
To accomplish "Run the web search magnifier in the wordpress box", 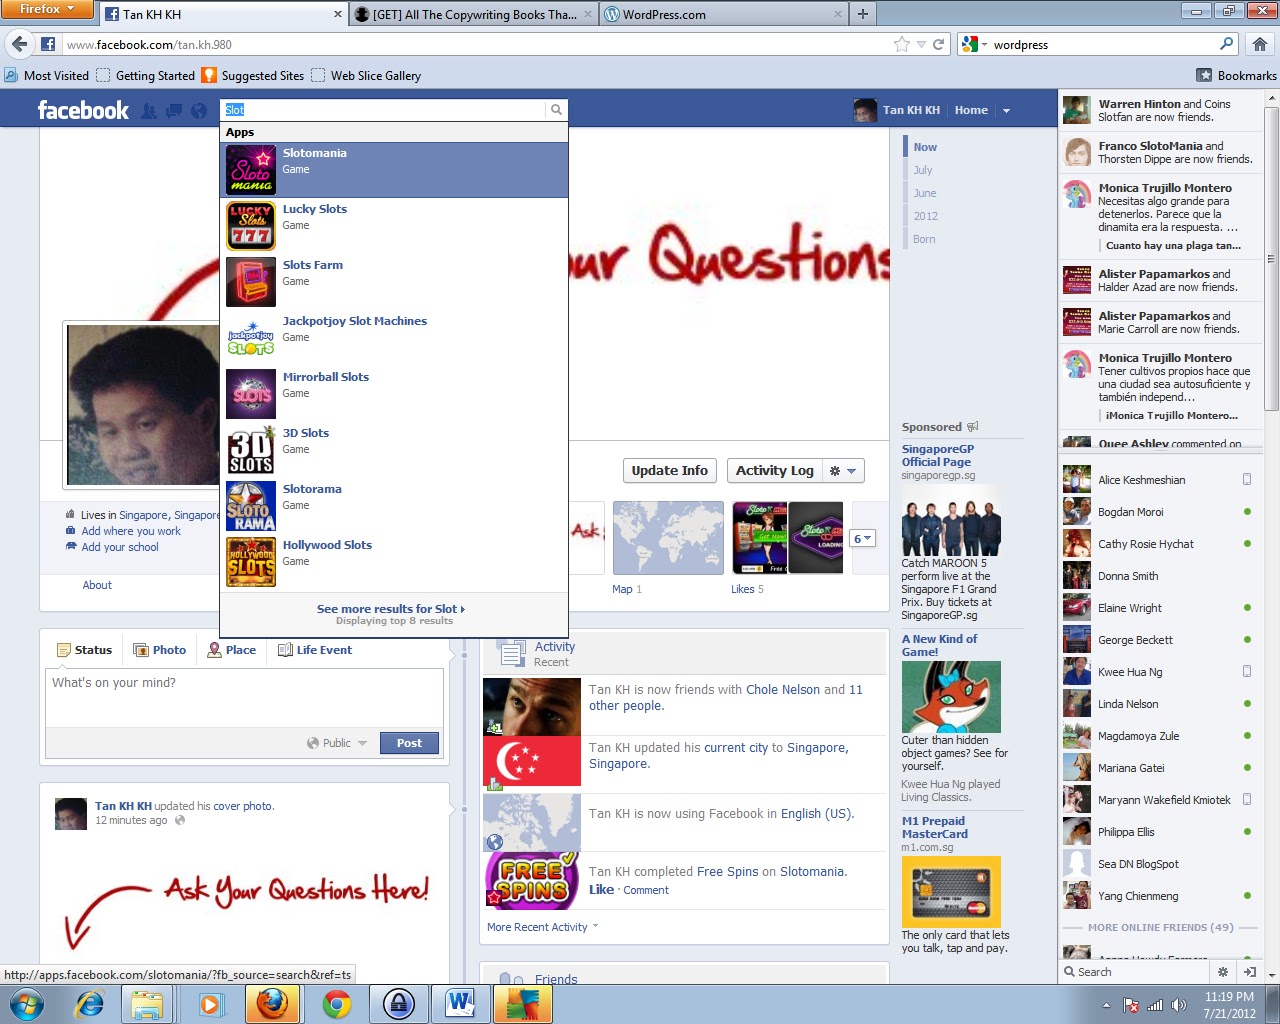I will click(x=1227, y=44).
